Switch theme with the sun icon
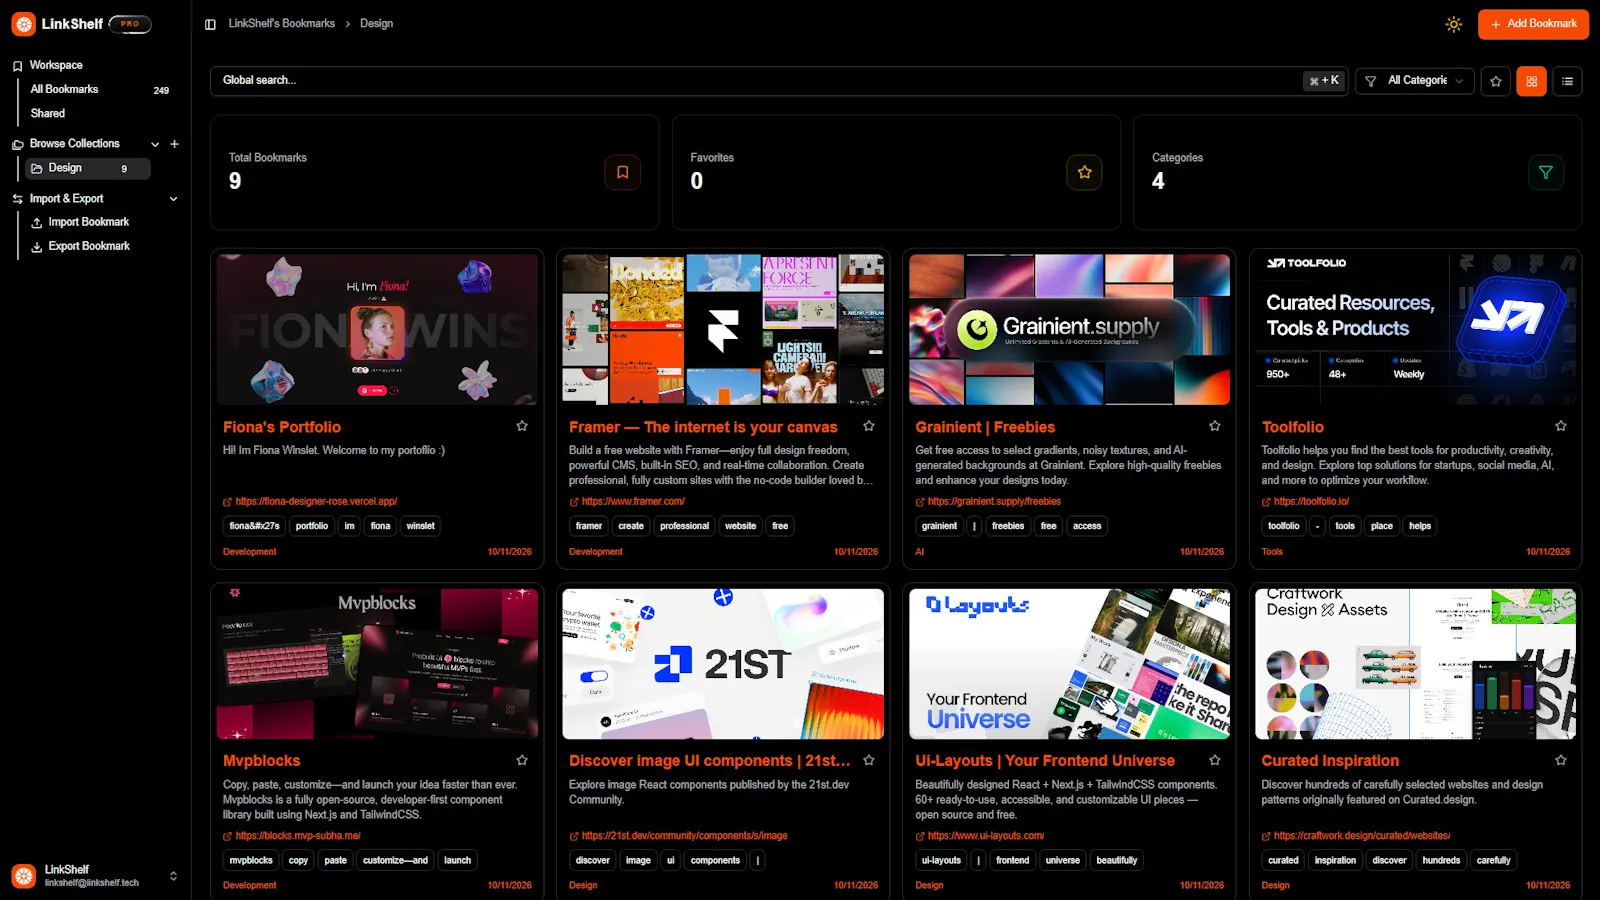1600x900 pixels. (1454, 24)
